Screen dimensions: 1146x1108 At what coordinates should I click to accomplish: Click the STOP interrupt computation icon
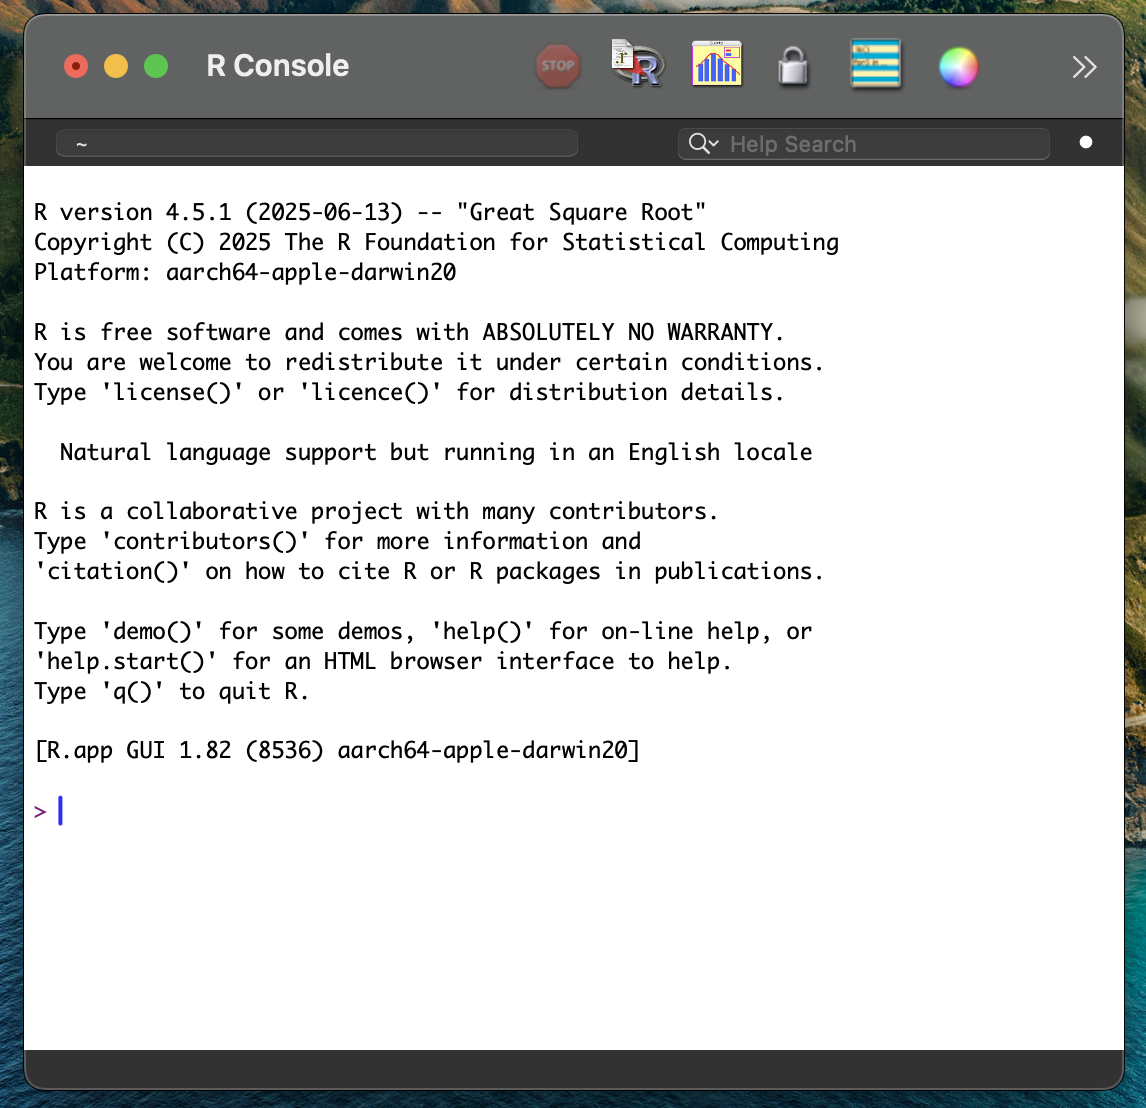click(558, 66)
